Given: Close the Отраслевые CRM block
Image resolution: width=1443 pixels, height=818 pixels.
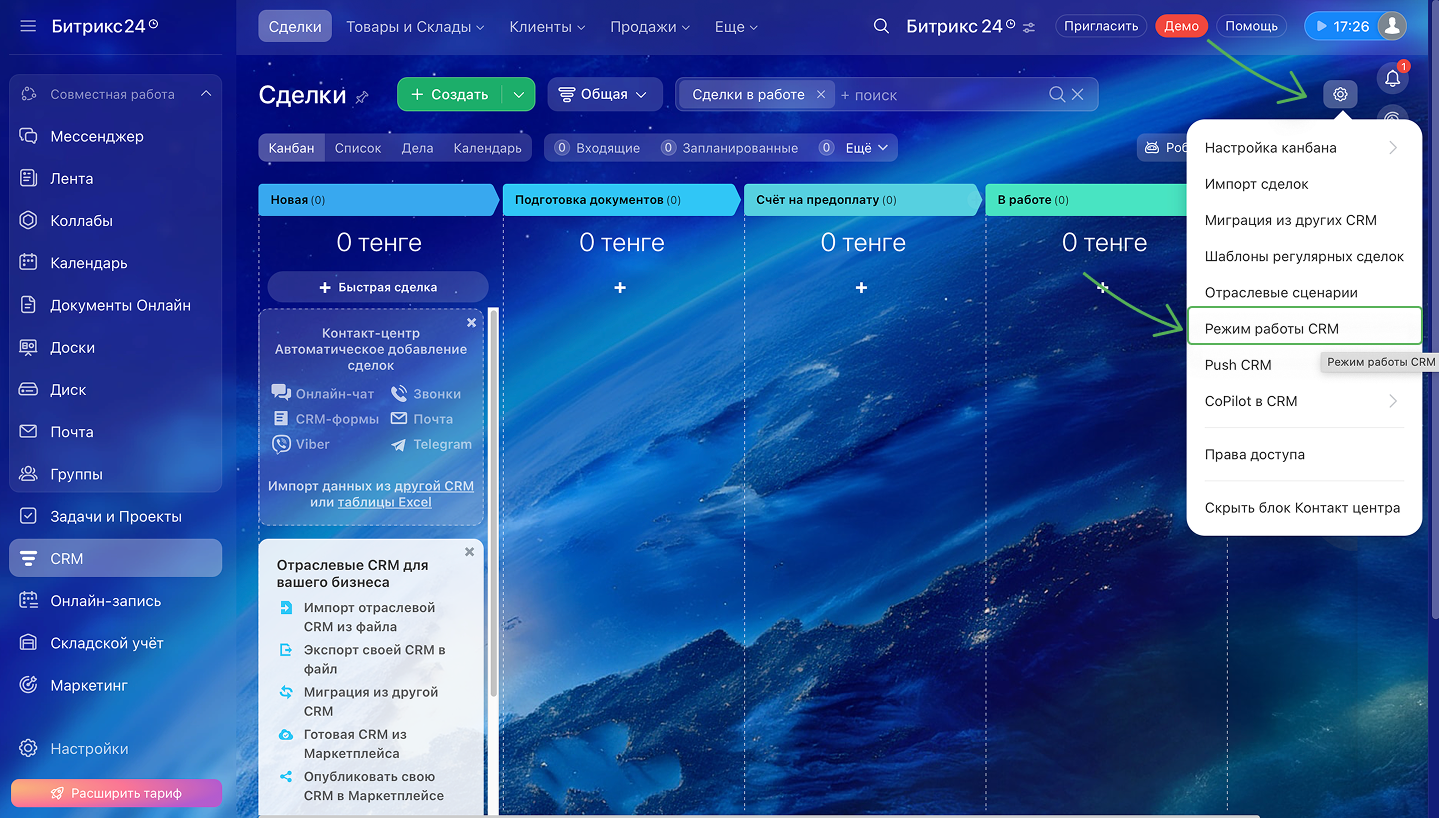Looking at the screenshot, I should [469, 552].
